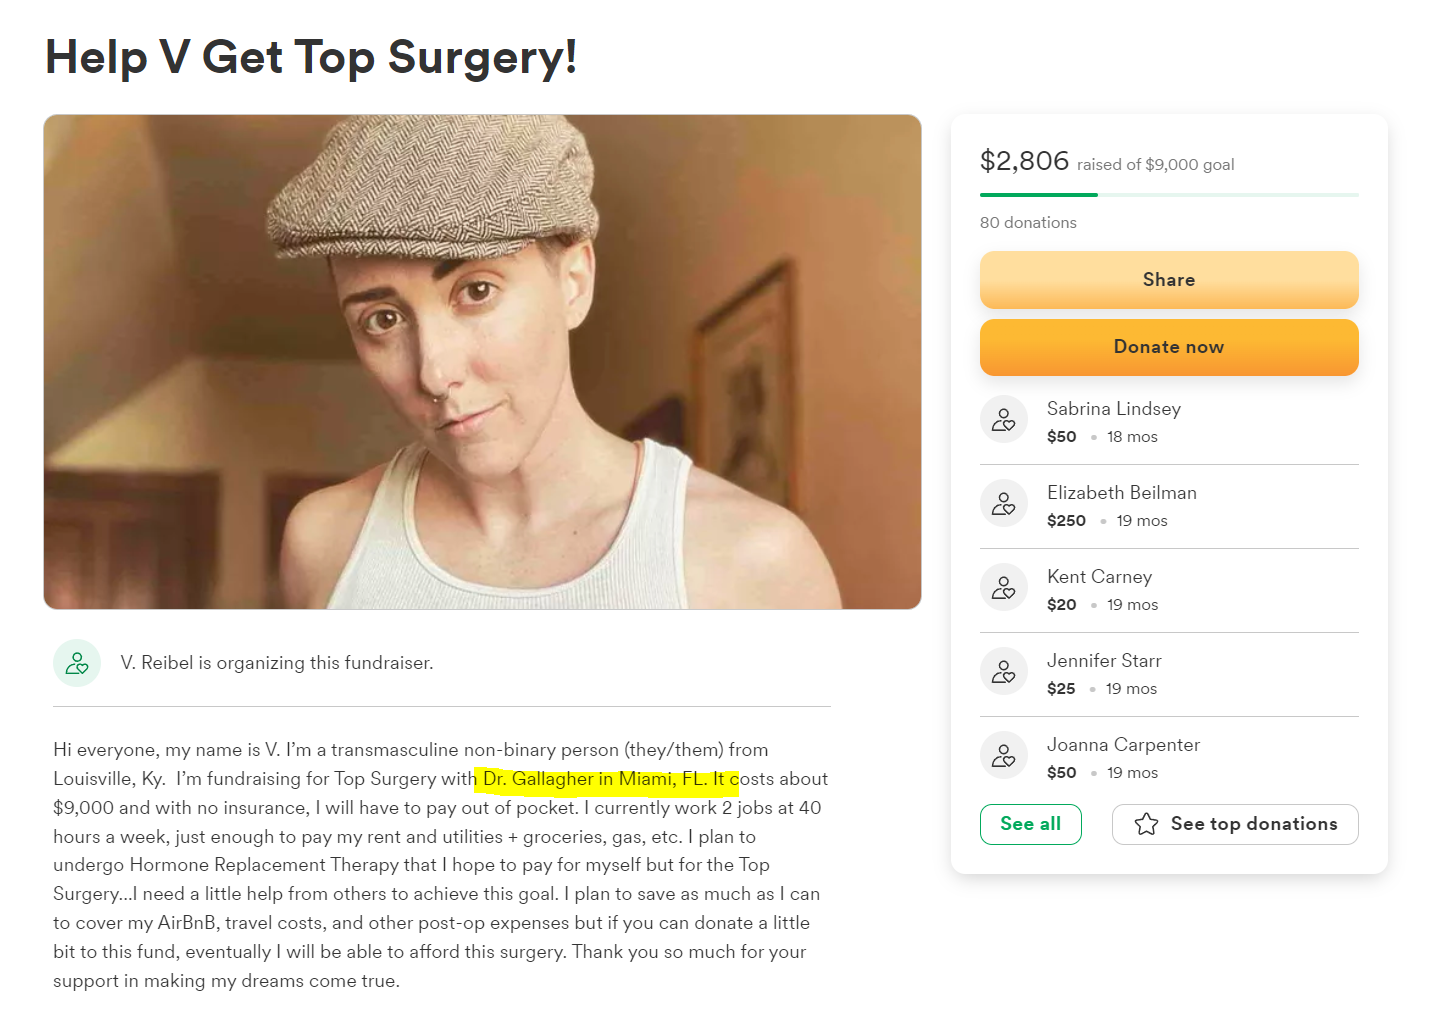Viewport: 1453px width, 1031px height.
Task: Click the star icon in top donations
Action: (1146, 824)
